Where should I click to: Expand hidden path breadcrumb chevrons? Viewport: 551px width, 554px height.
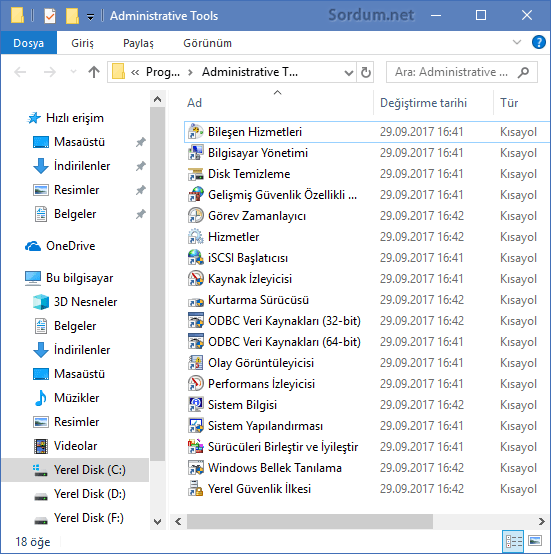coord(135,72)
